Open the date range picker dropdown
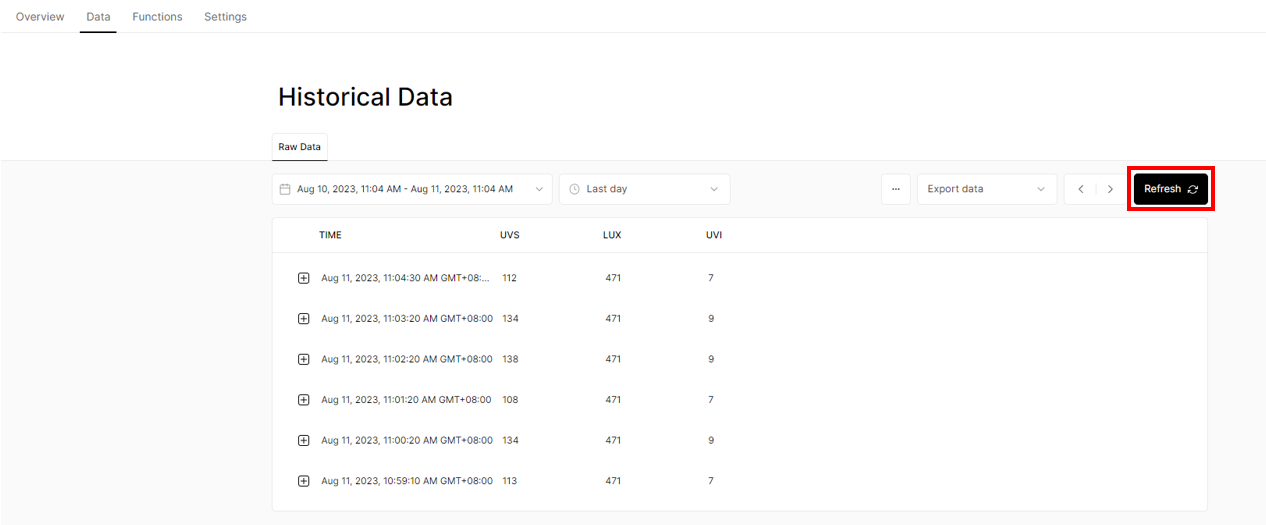Viewport: 1266px width, 525px height. (x=412, y=189)
